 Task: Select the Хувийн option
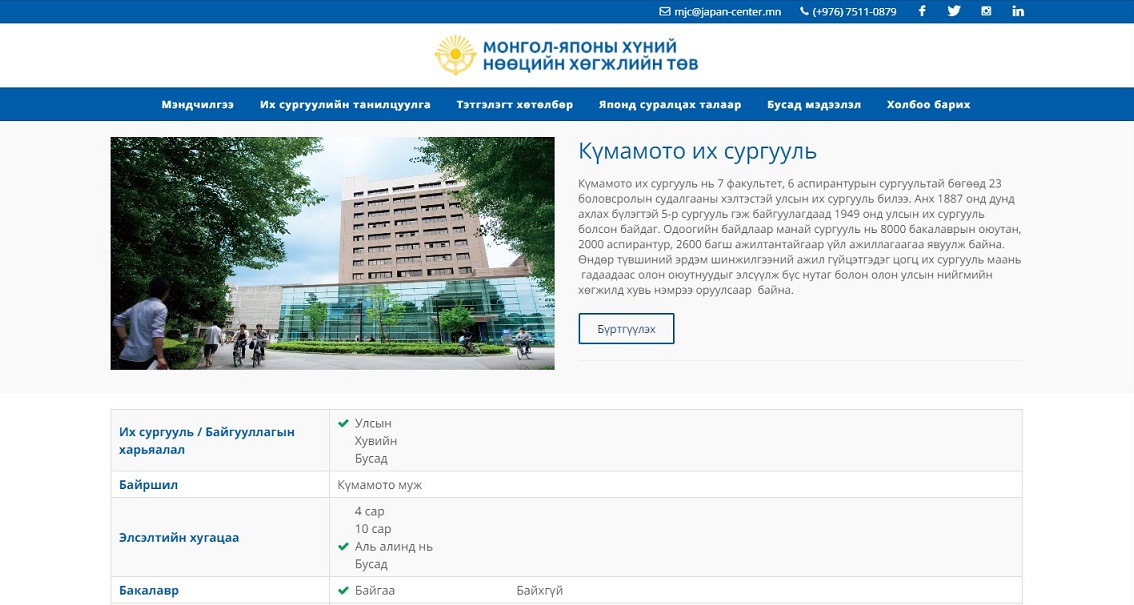375,441
